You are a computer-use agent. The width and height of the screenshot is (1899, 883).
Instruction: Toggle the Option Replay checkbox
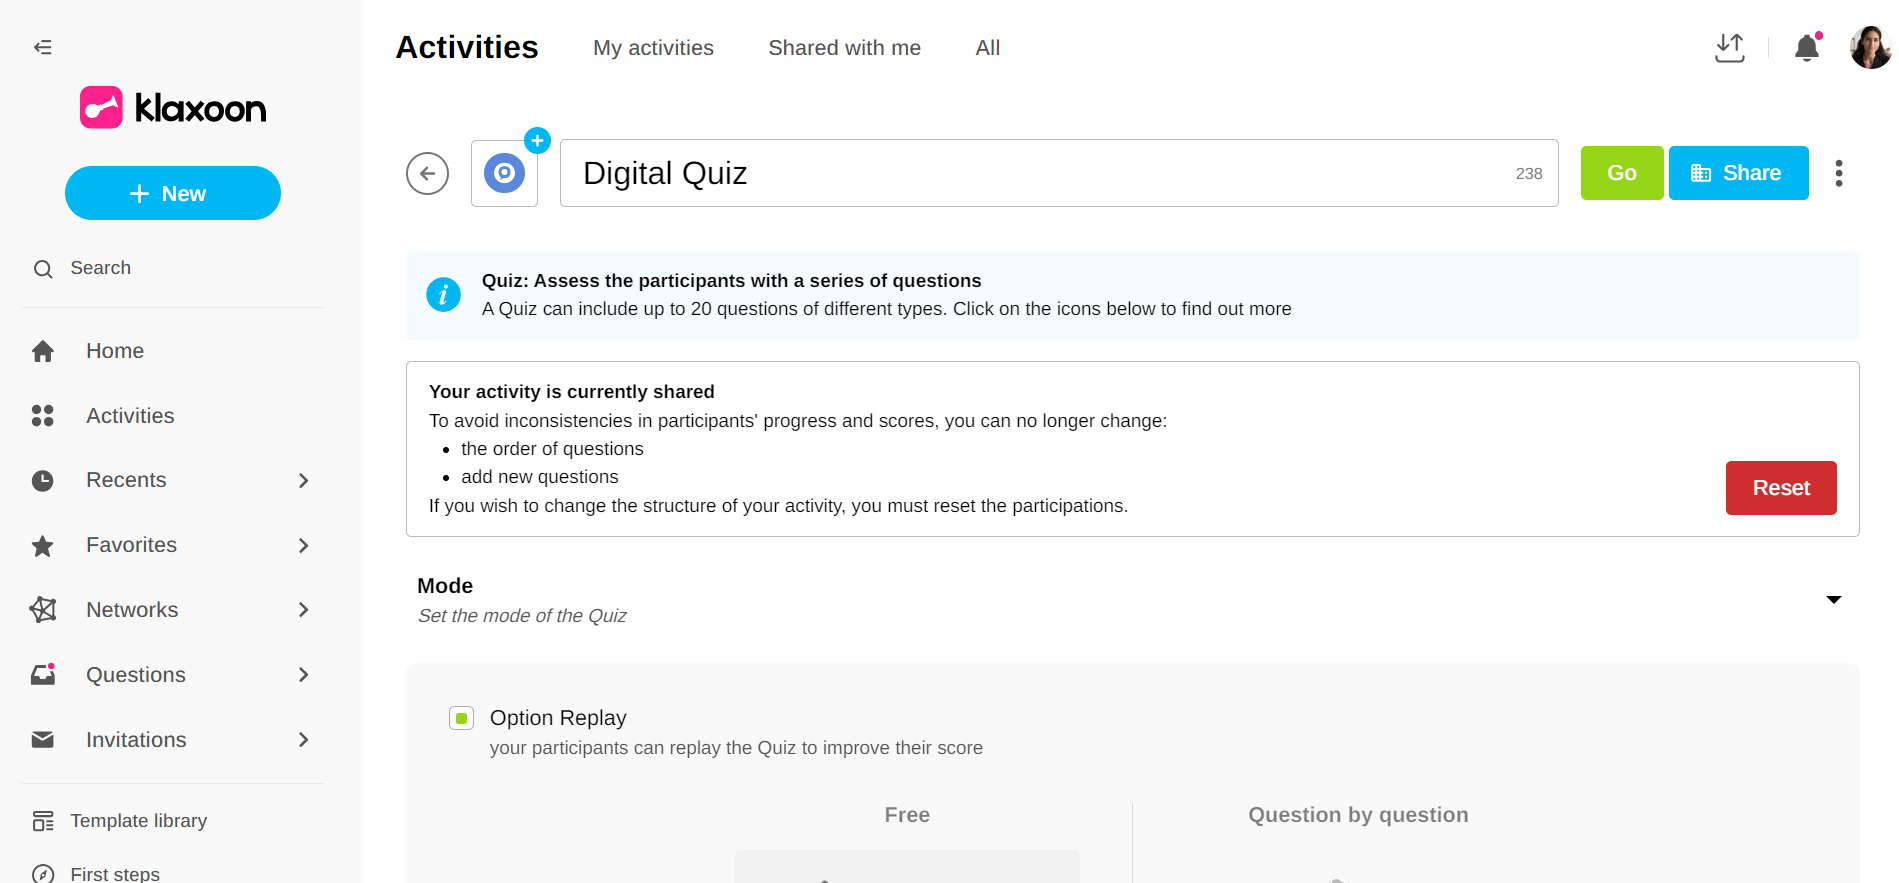(x=461, y=718)
